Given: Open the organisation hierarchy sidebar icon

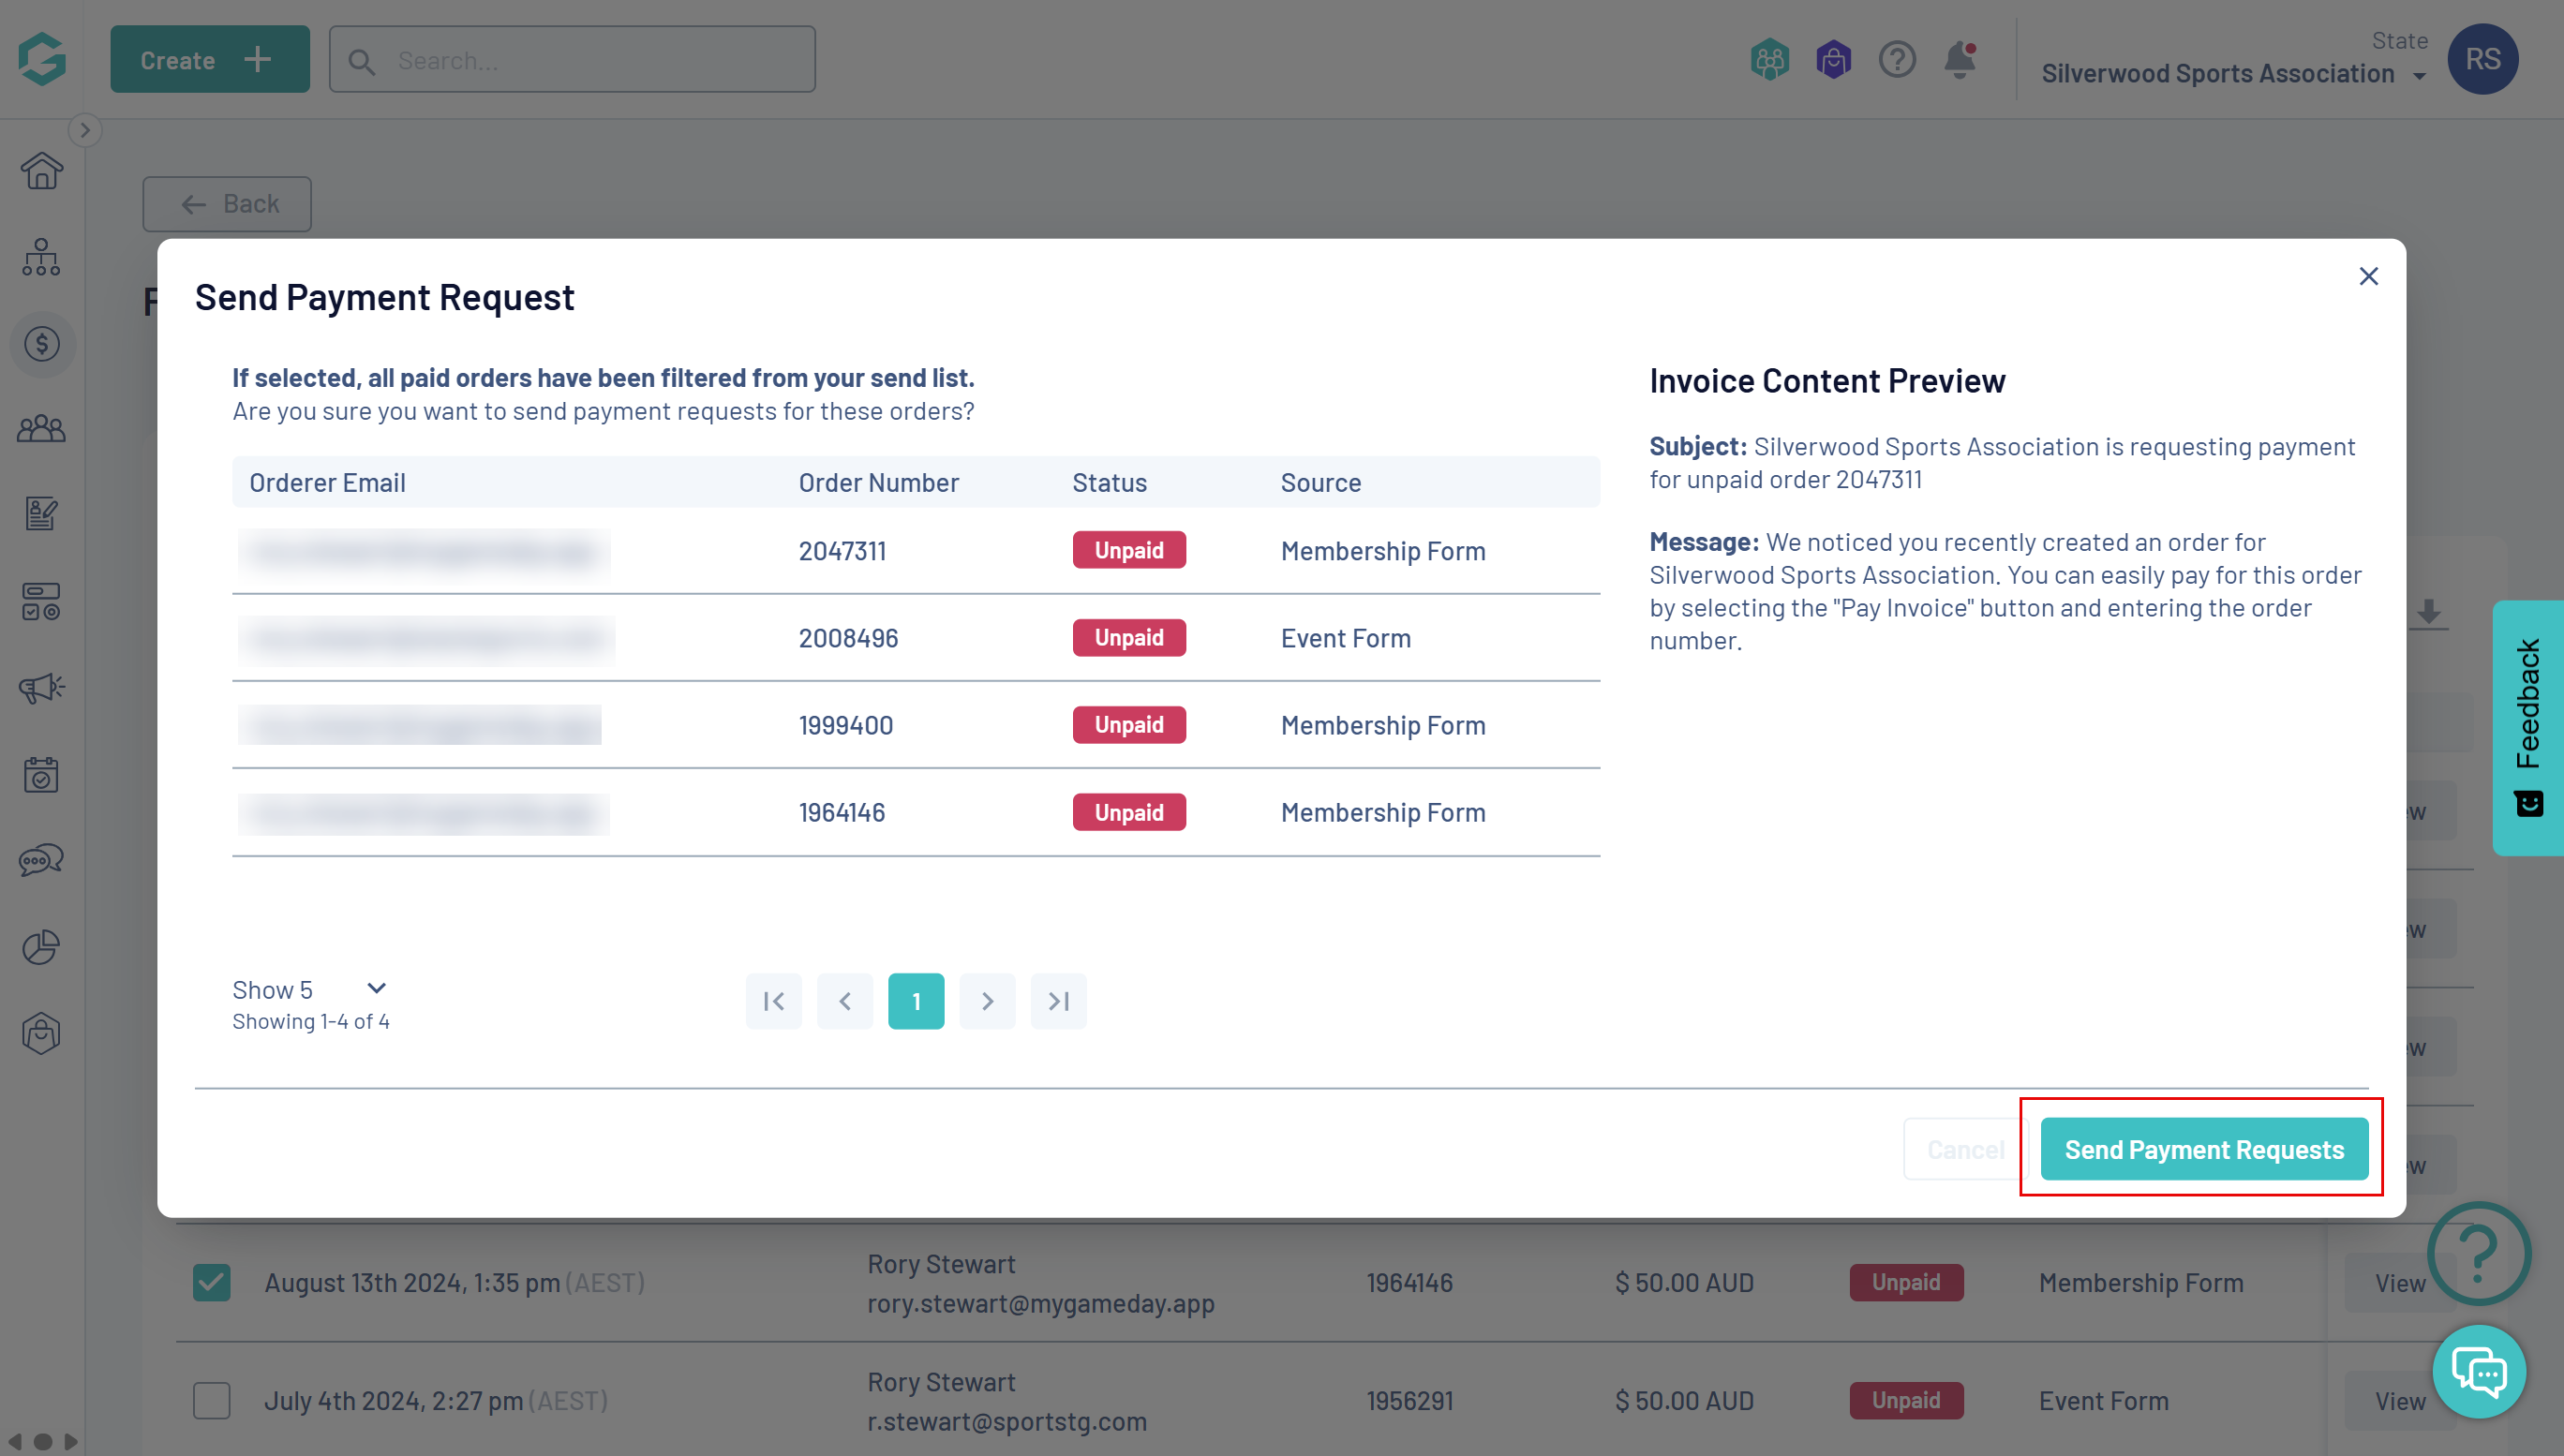Looking at the screenshot, I should coord(41,258).
